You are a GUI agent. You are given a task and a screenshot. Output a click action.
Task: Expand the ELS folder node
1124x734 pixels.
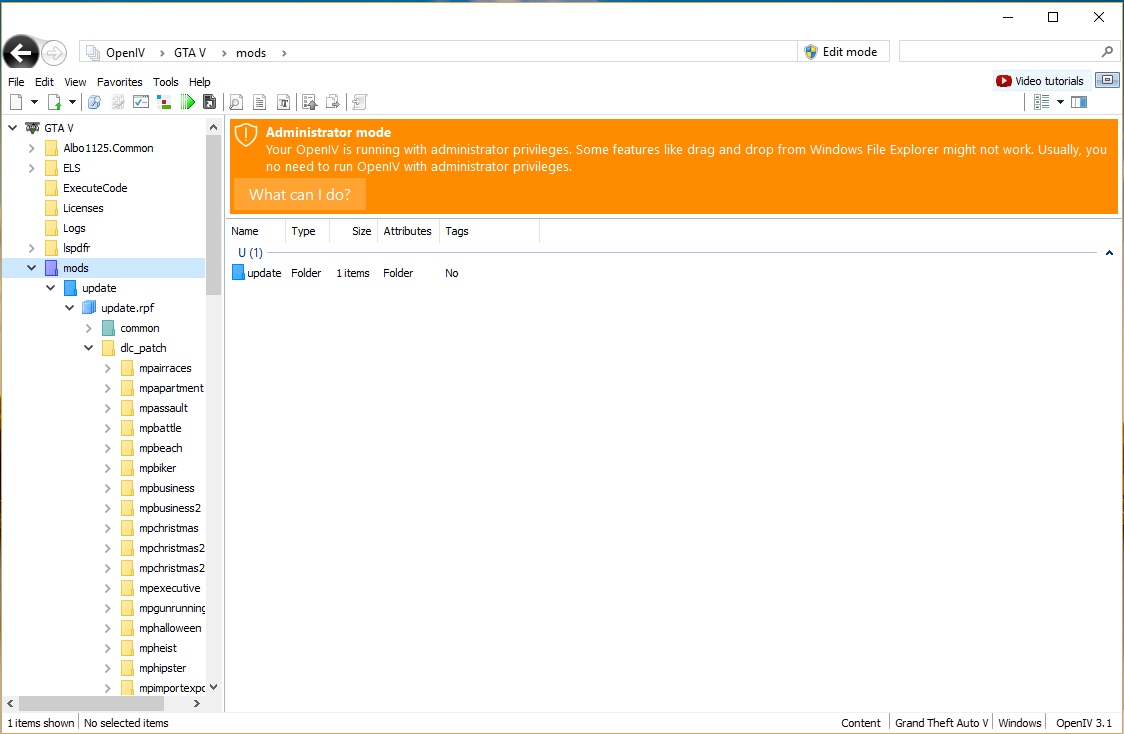pyautogui.click(x=32, y=168)
